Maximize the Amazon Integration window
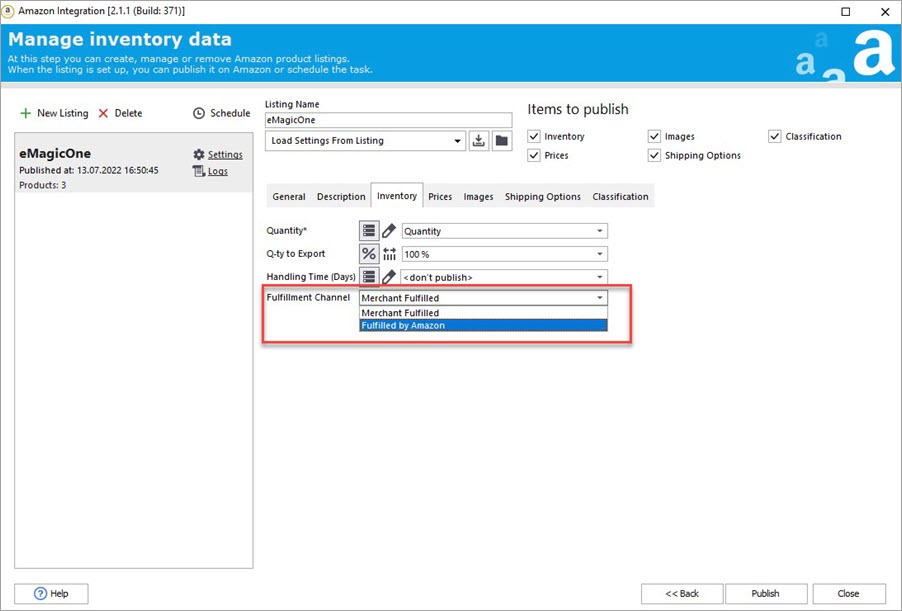Screen dimensions: 902x611 [x=846, y=12]
